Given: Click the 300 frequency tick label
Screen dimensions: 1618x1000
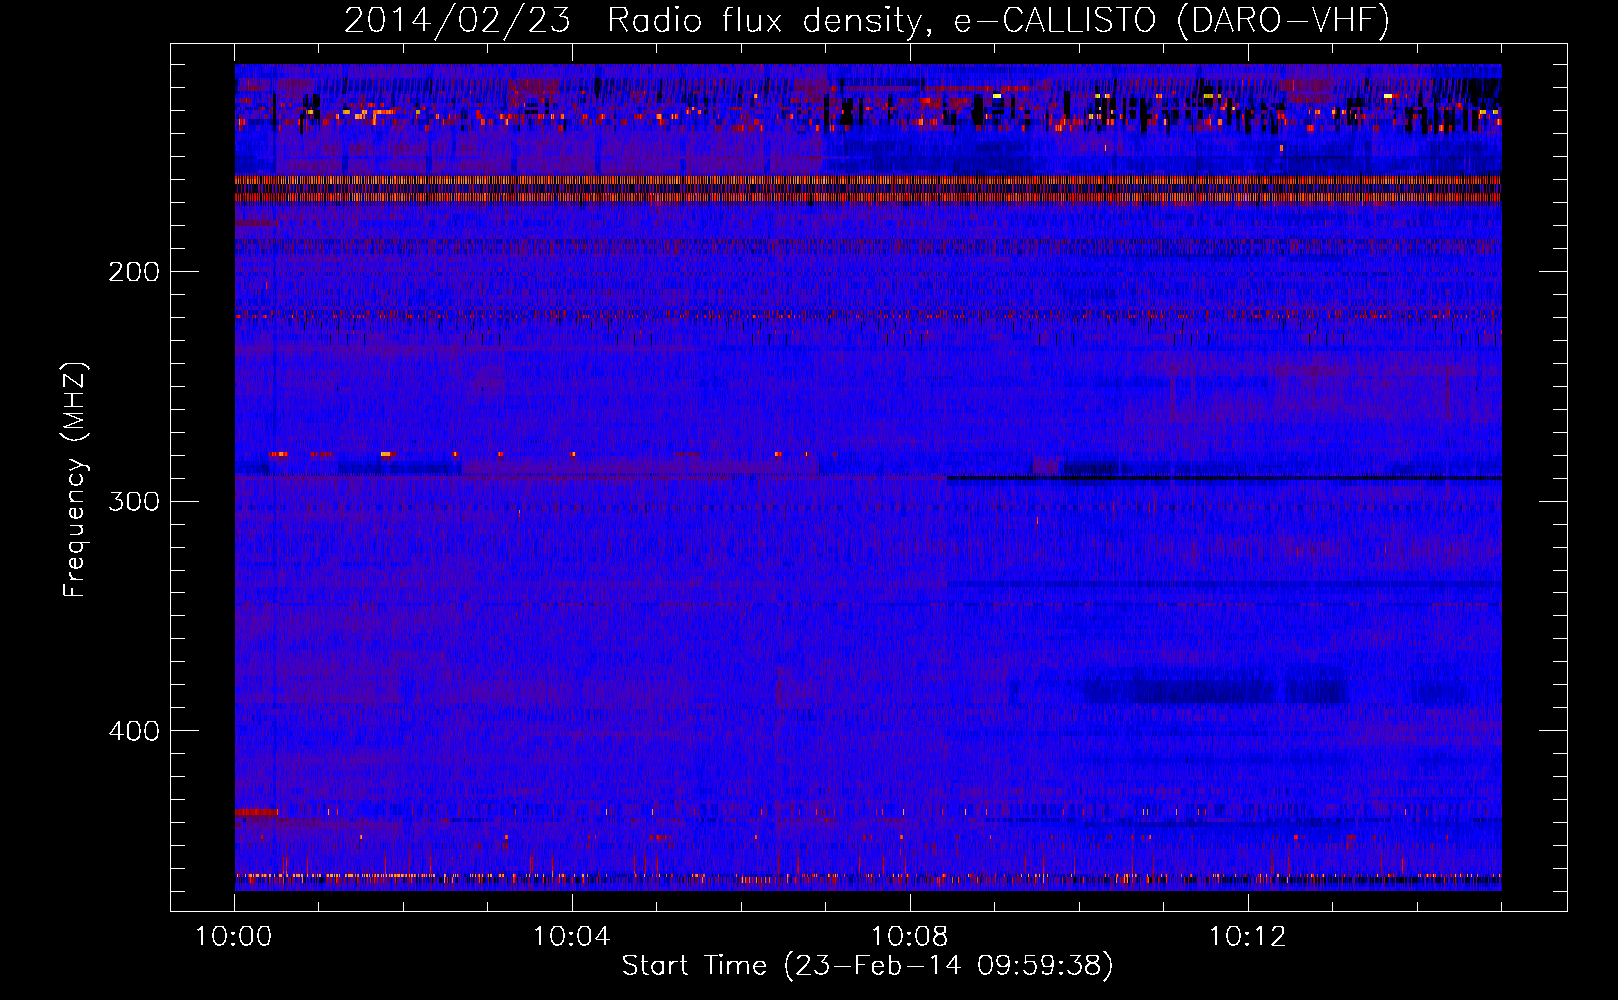Looking at the screenshot, I should coord(134,501).
